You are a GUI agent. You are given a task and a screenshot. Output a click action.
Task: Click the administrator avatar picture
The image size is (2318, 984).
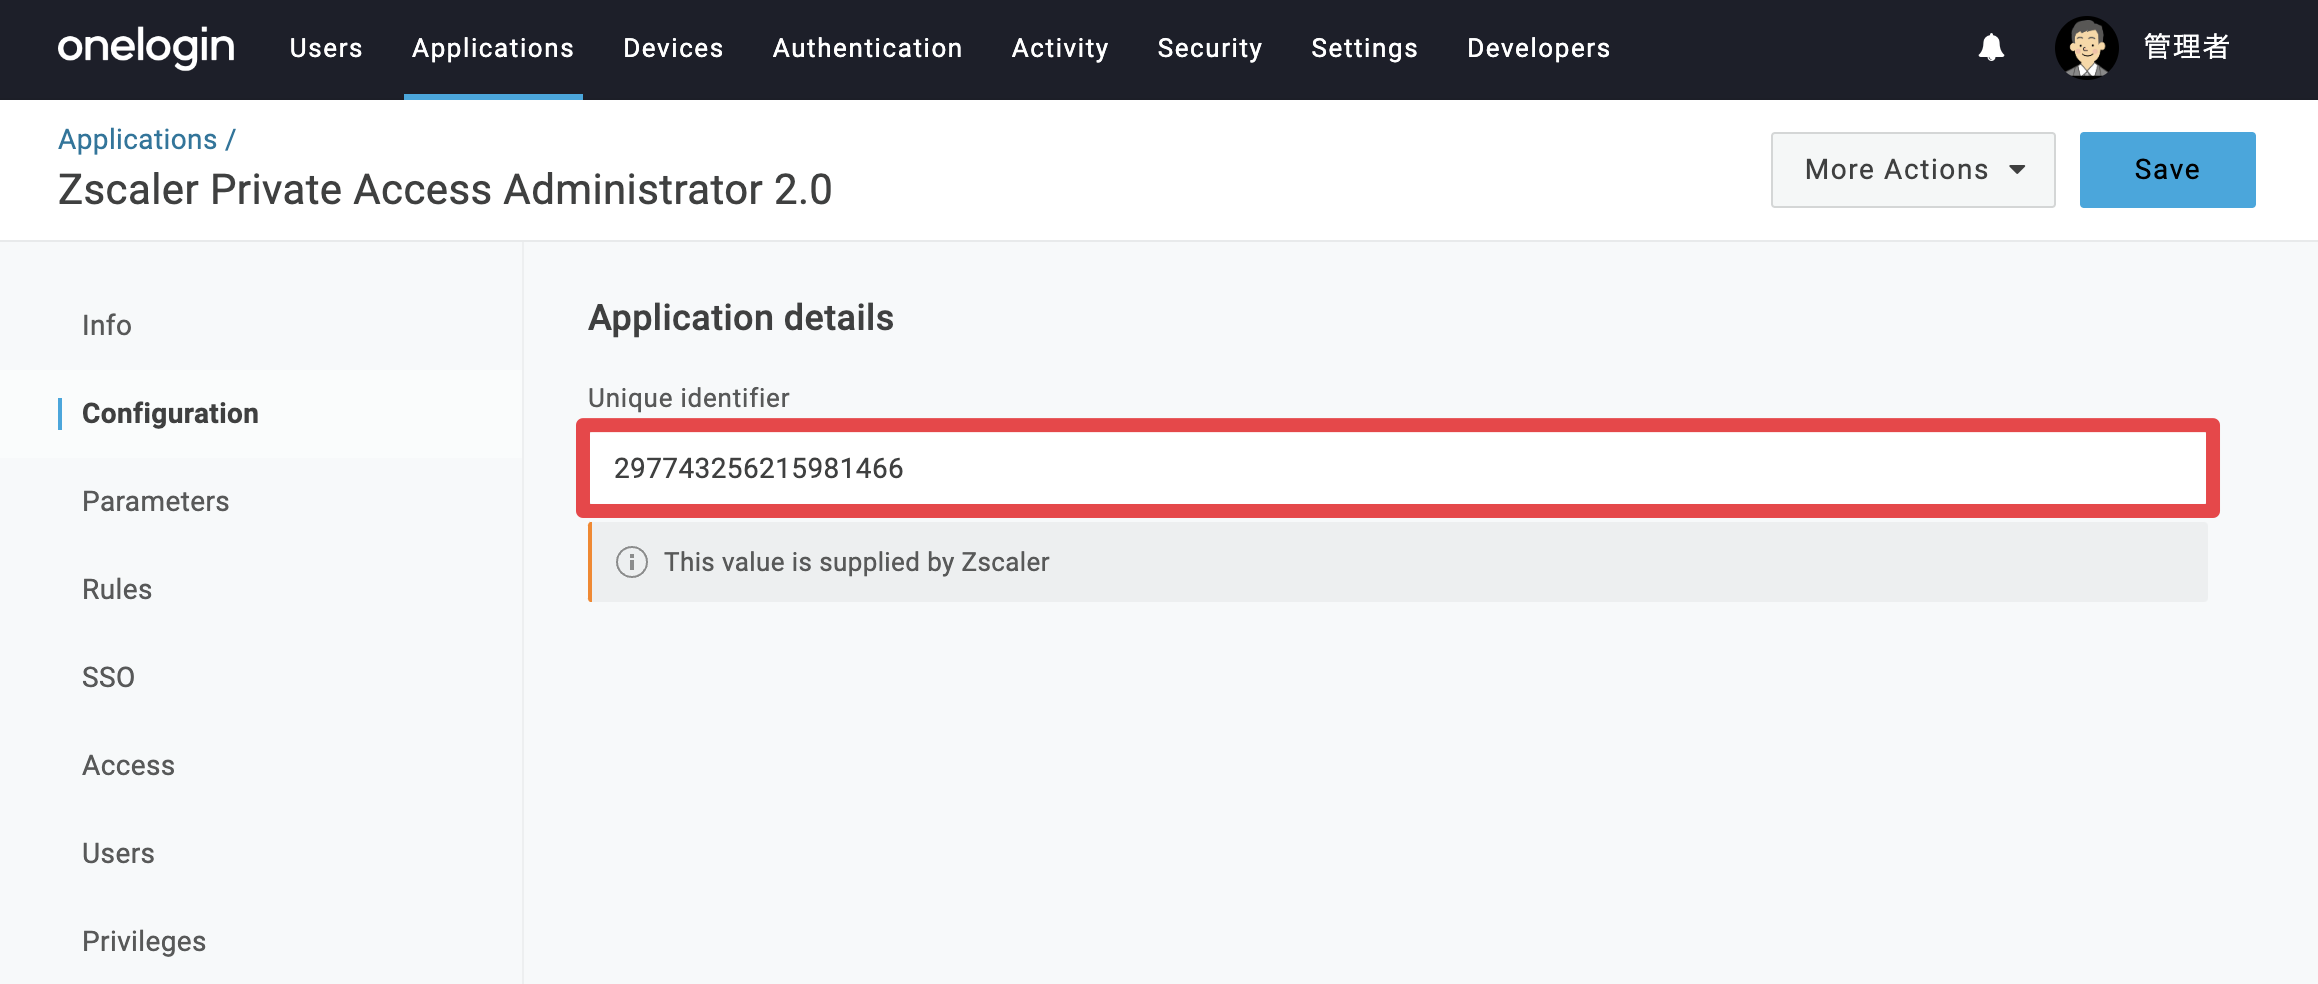pos(2087,47)
